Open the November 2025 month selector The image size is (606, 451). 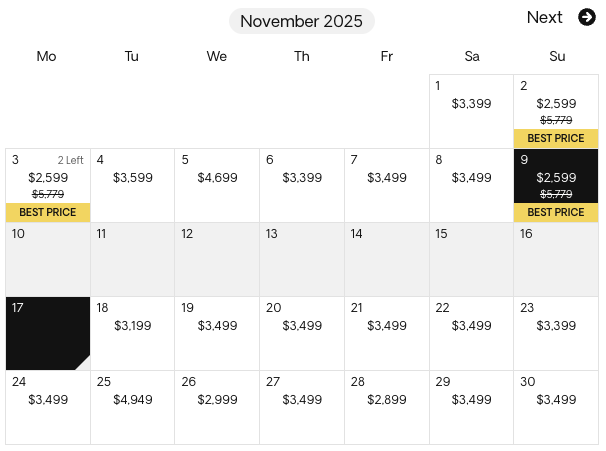pyautogui.click(x=302, y=21)
